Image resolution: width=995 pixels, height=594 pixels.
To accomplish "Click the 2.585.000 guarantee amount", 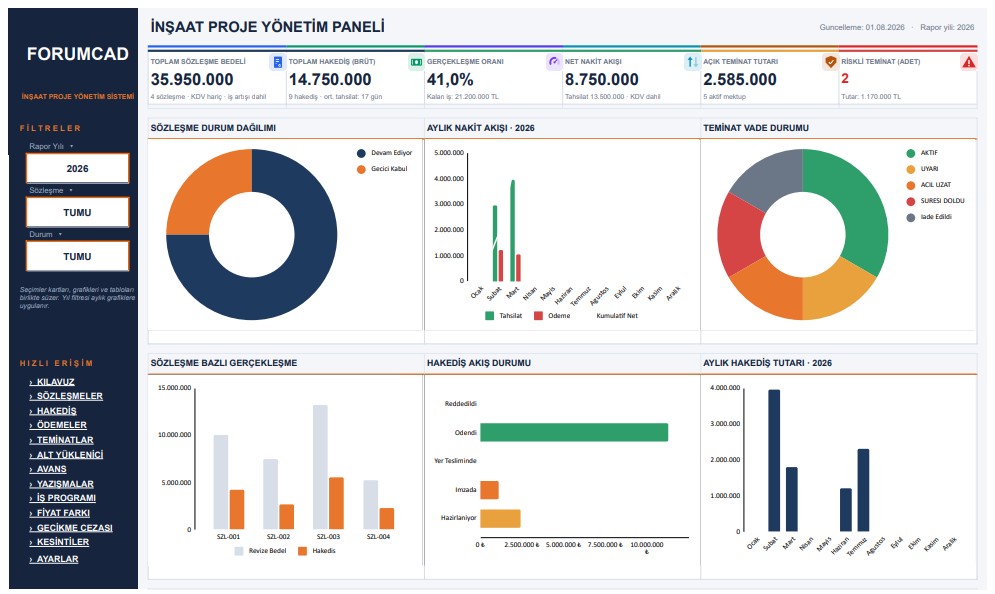I will pyautogui.click(x=740, y=79).
